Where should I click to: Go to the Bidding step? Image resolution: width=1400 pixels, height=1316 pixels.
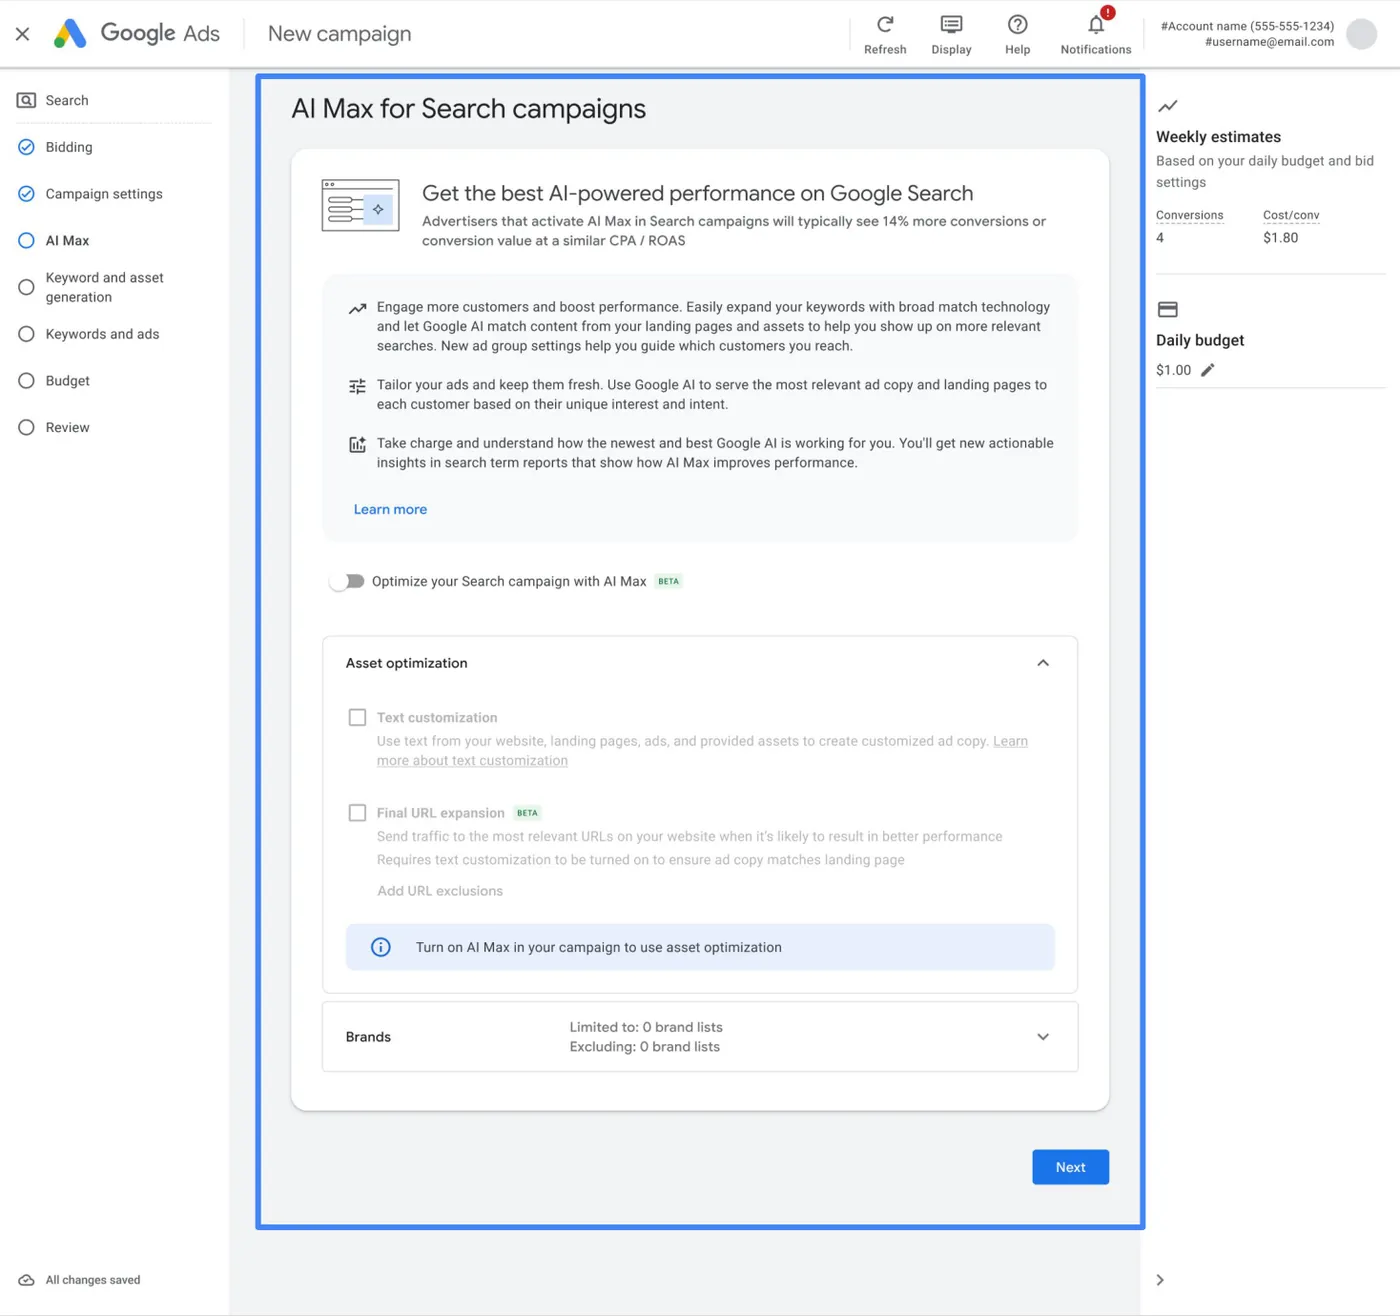click(69, 147)
